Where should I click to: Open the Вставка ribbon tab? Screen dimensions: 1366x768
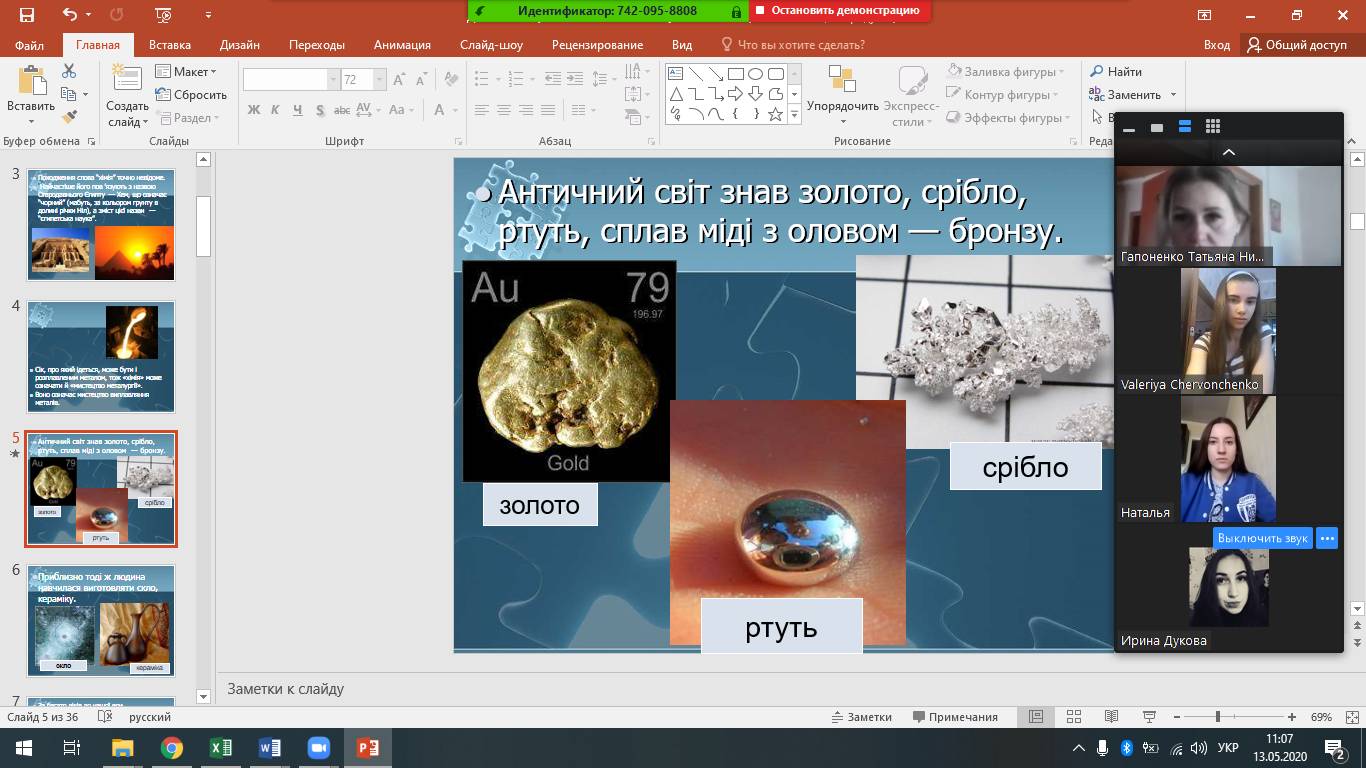[x=170, y=45]
